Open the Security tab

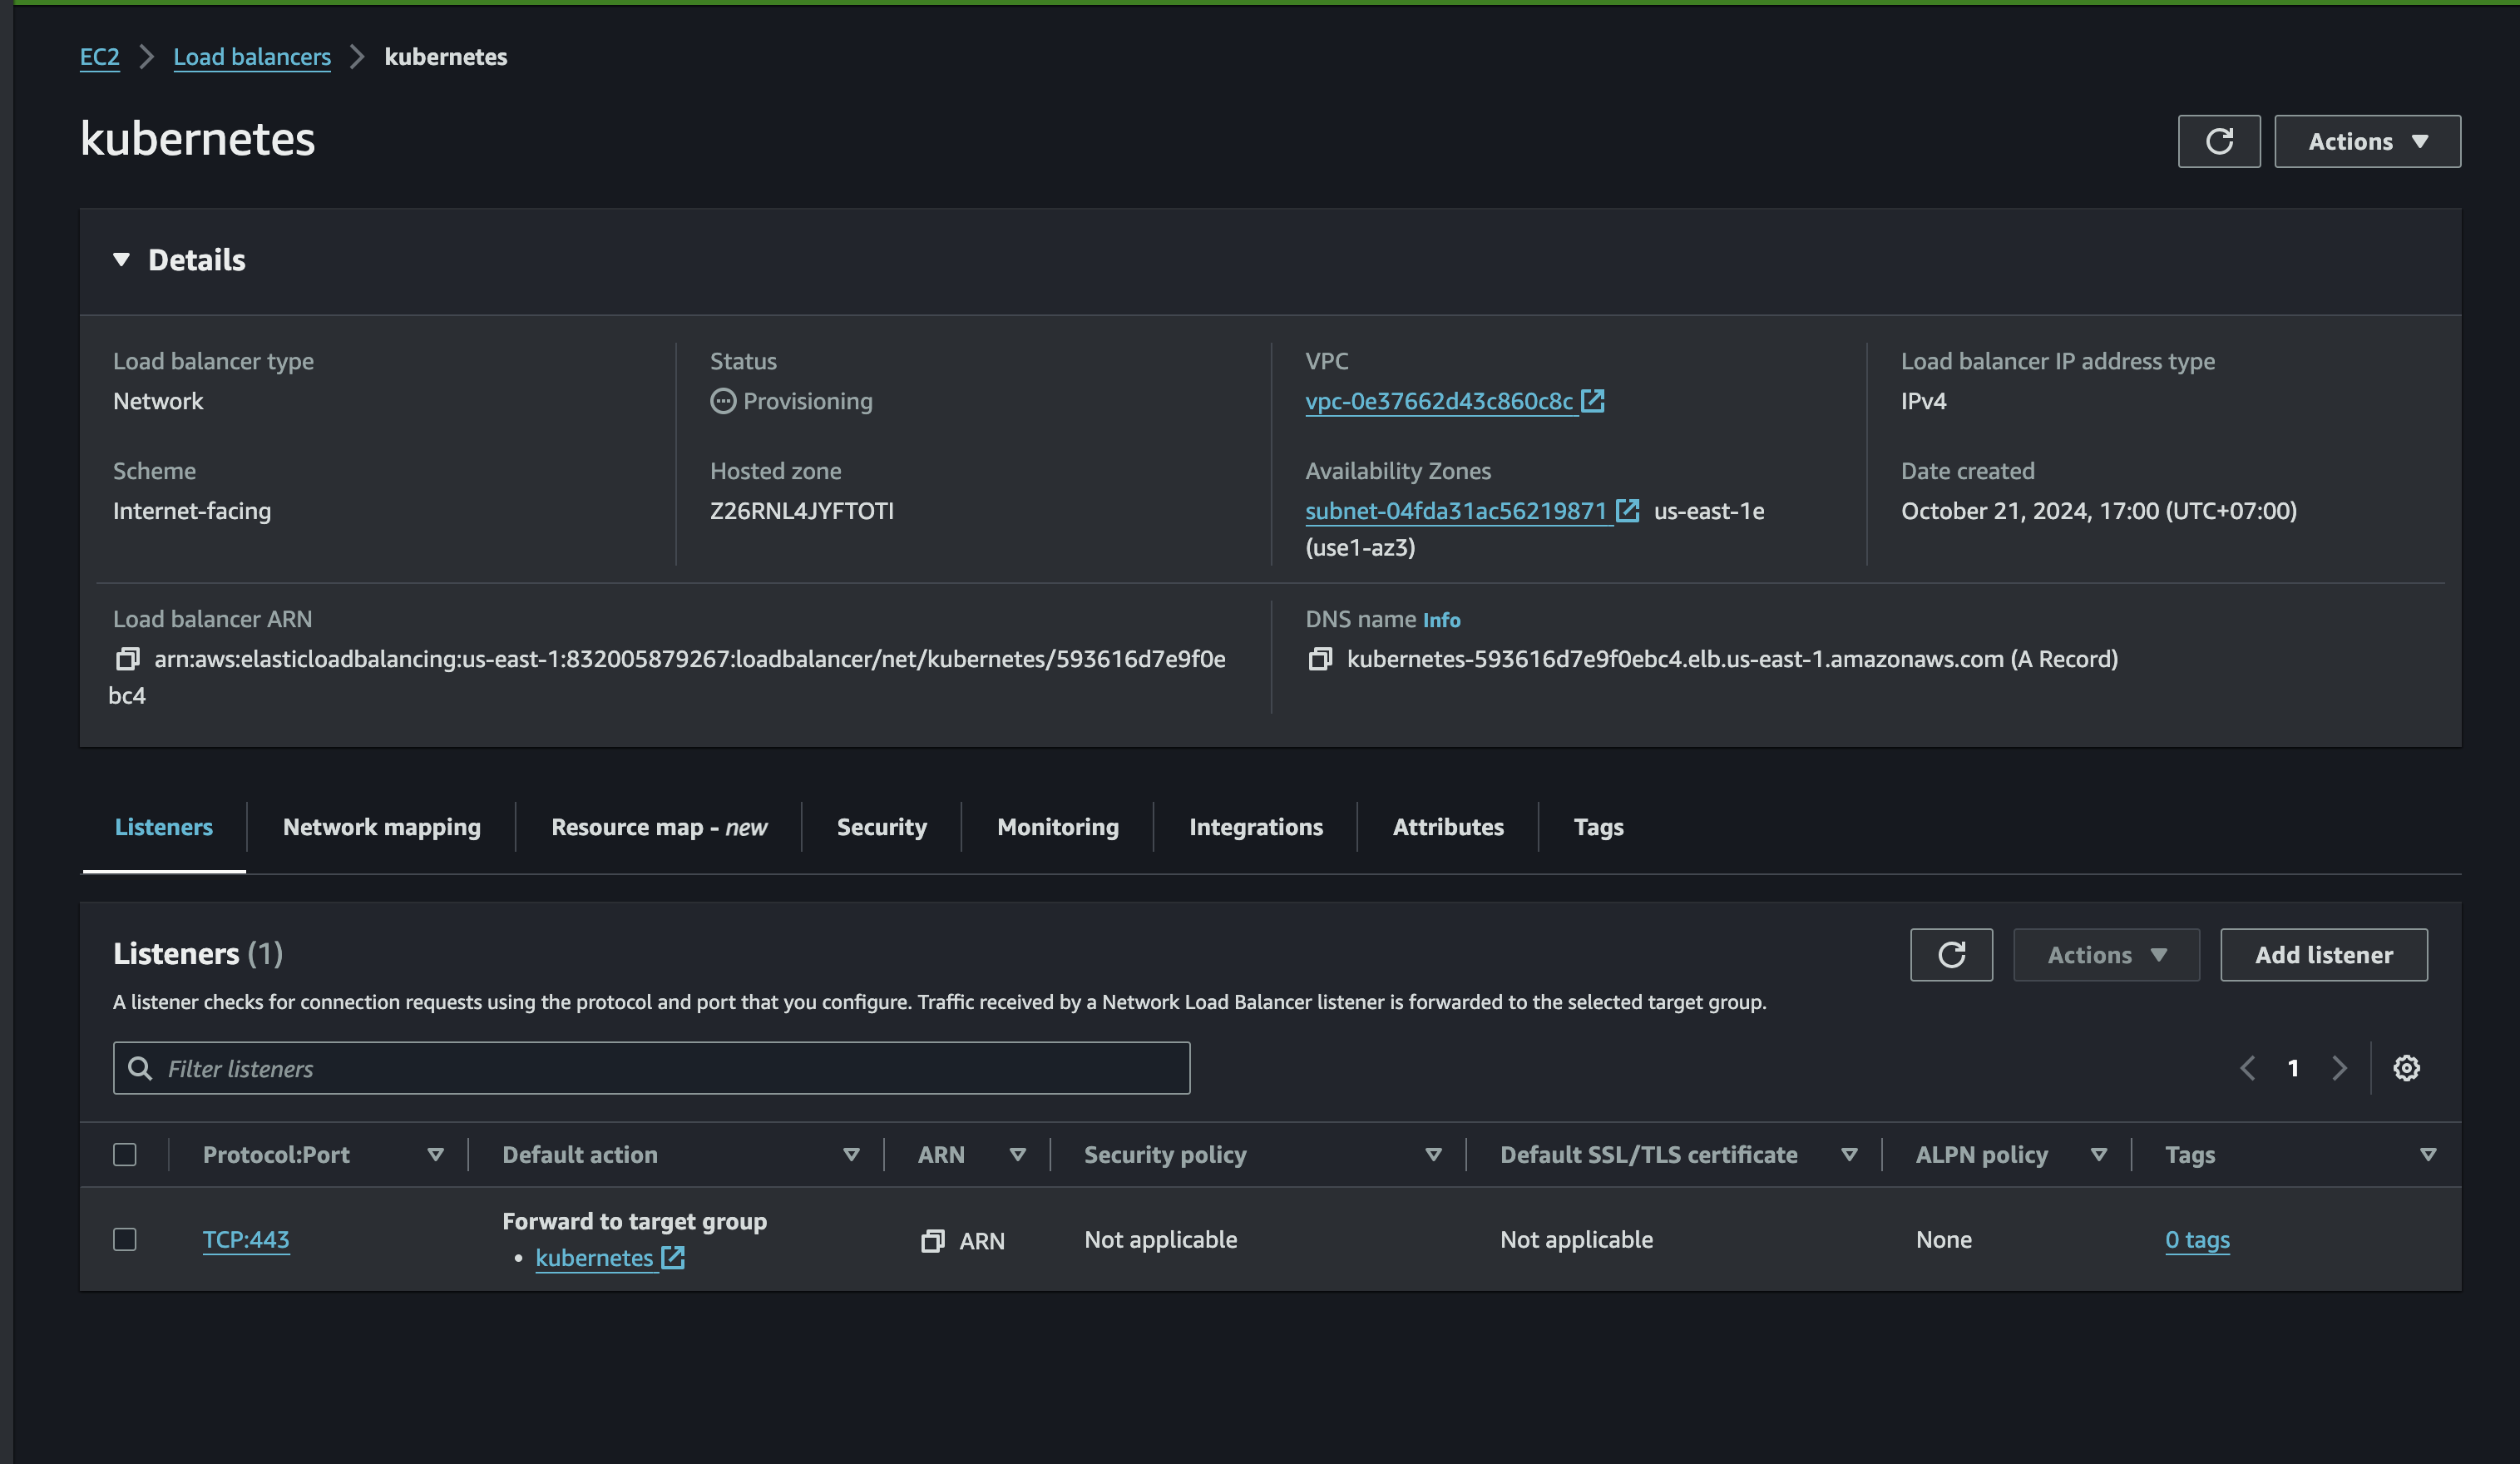882,827
